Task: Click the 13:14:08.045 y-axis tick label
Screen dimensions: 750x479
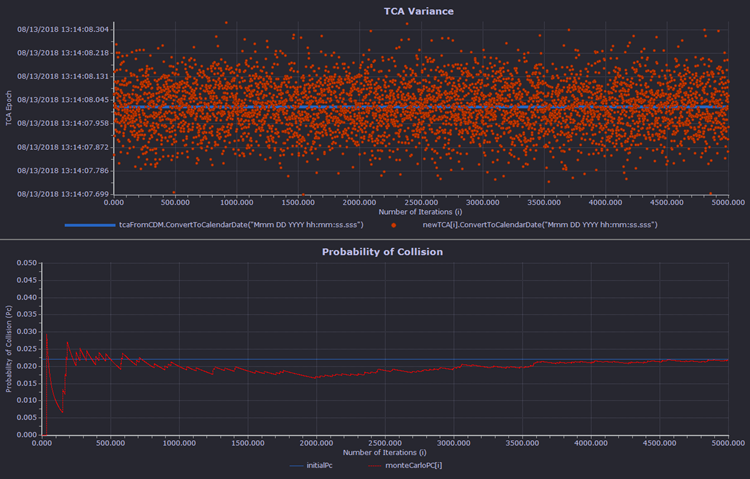Action: 63,100
